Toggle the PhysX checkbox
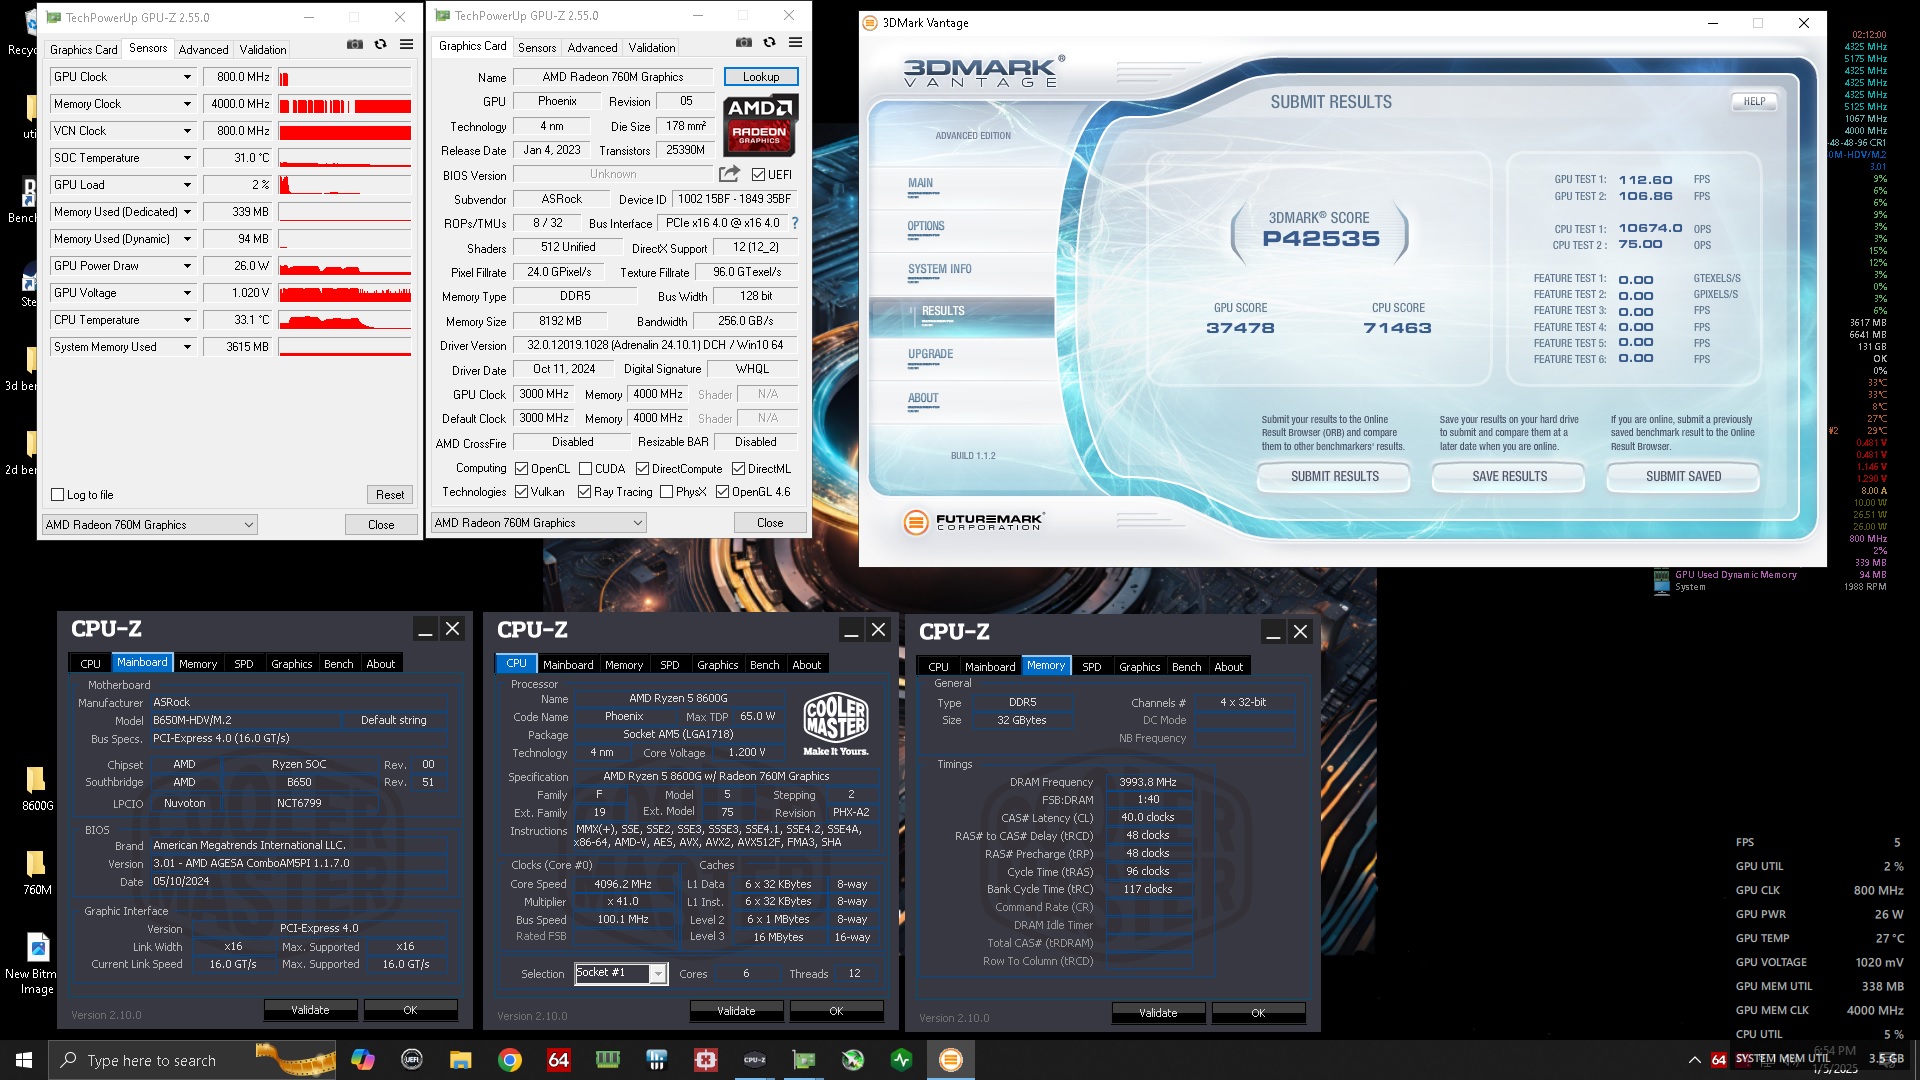Image resolution: width=1920 pixels, height=1080 pixels. 666,492
